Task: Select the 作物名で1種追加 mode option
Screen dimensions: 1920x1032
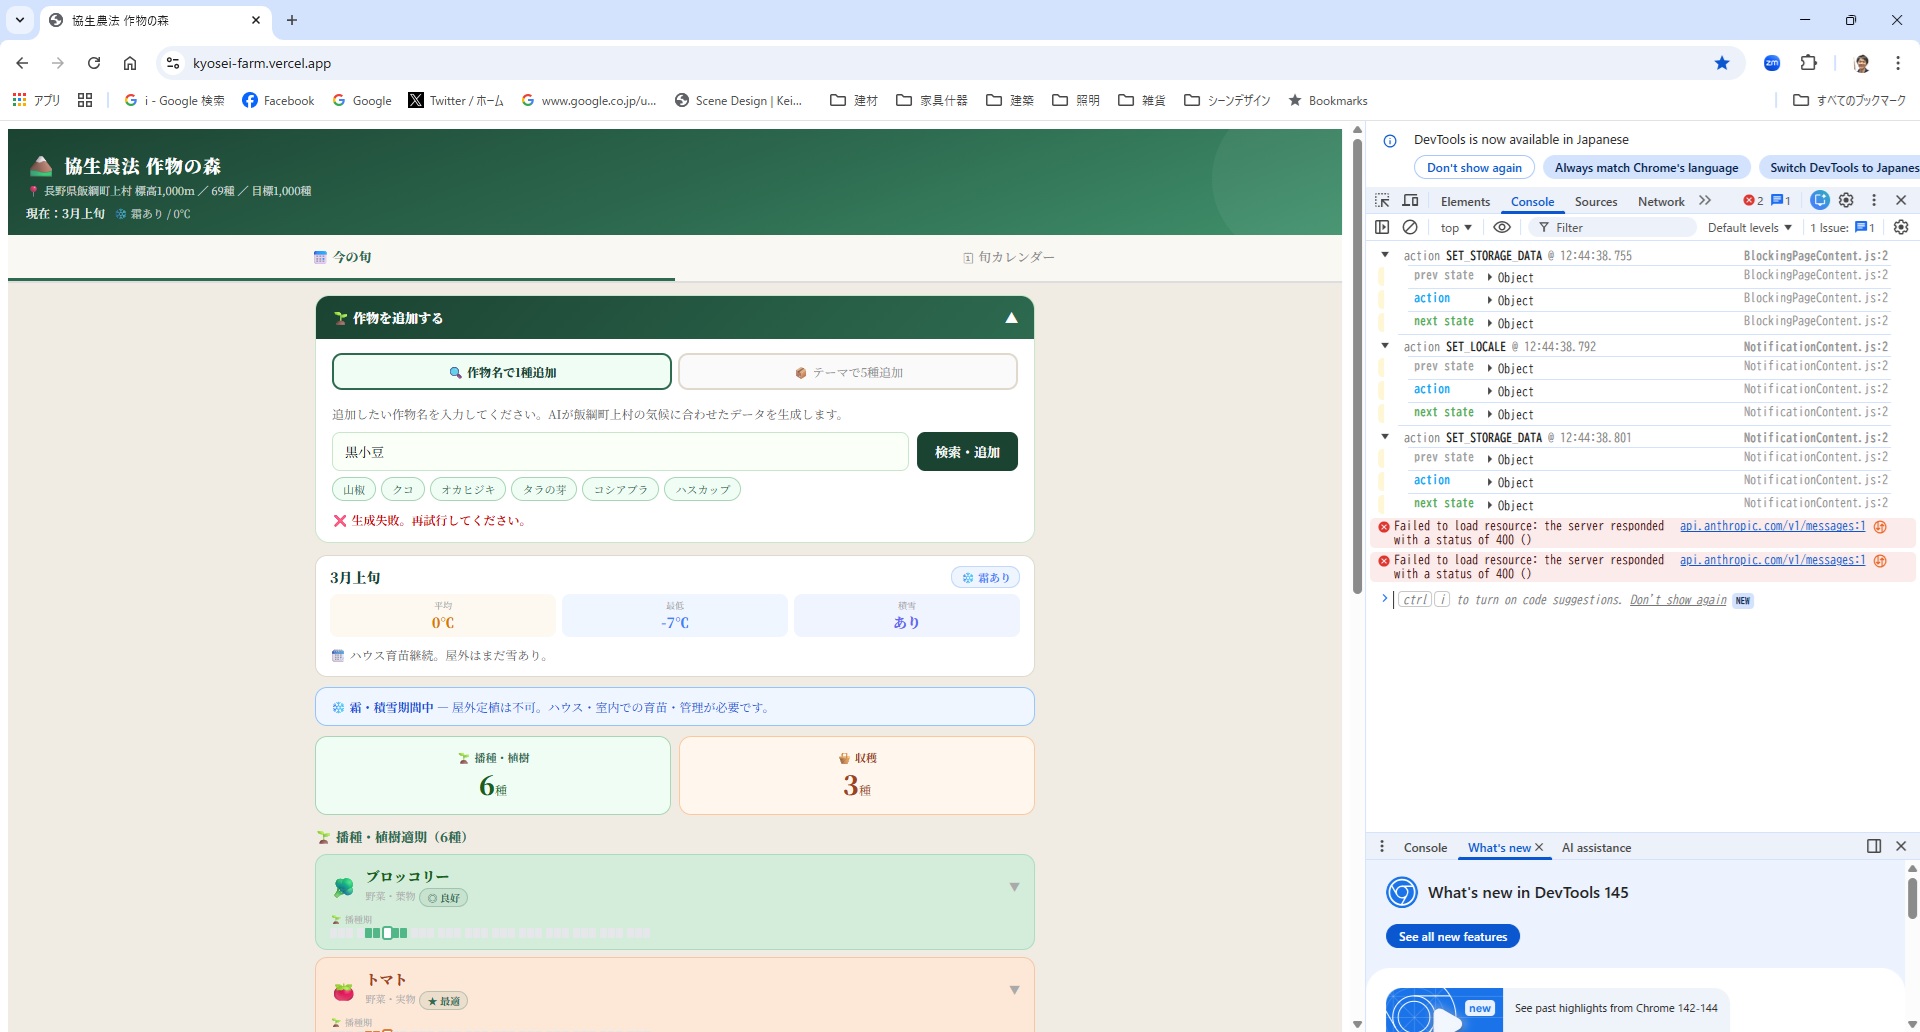Action: pyautogui.click(x=502, y=372)
